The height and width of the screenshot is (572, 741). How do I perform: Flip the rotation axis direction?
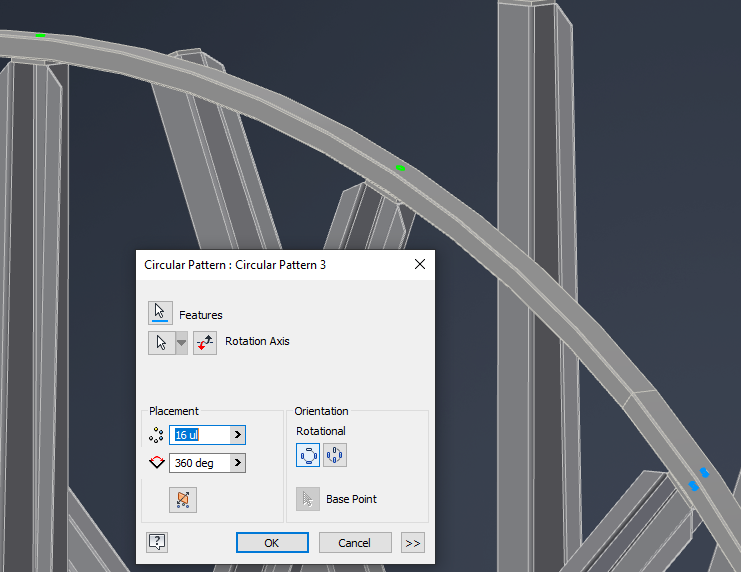pos(205,343)
